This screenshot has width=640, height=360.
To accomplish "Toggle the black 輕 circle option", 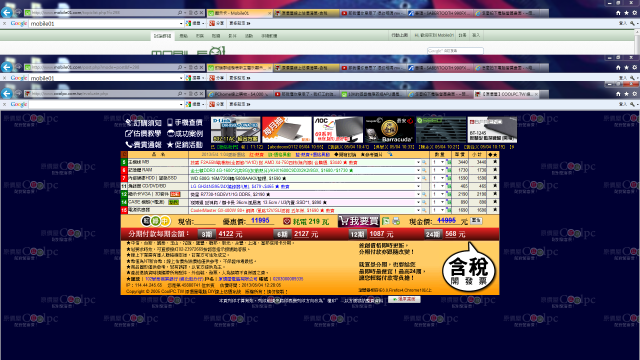I will pyautogui.click(x=147, y=221).
